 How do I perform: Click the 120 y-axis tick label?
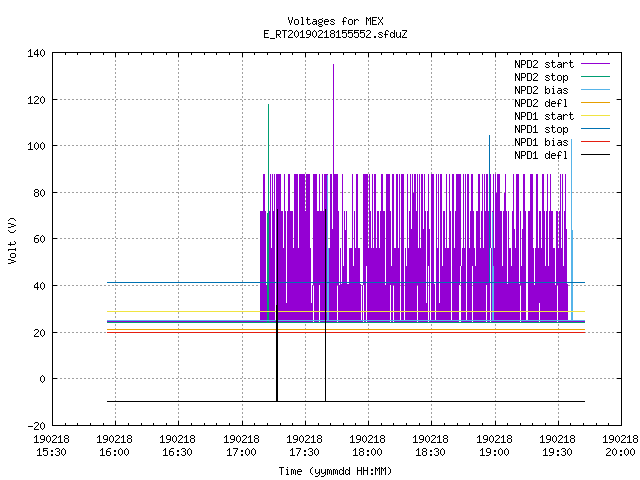36,100
